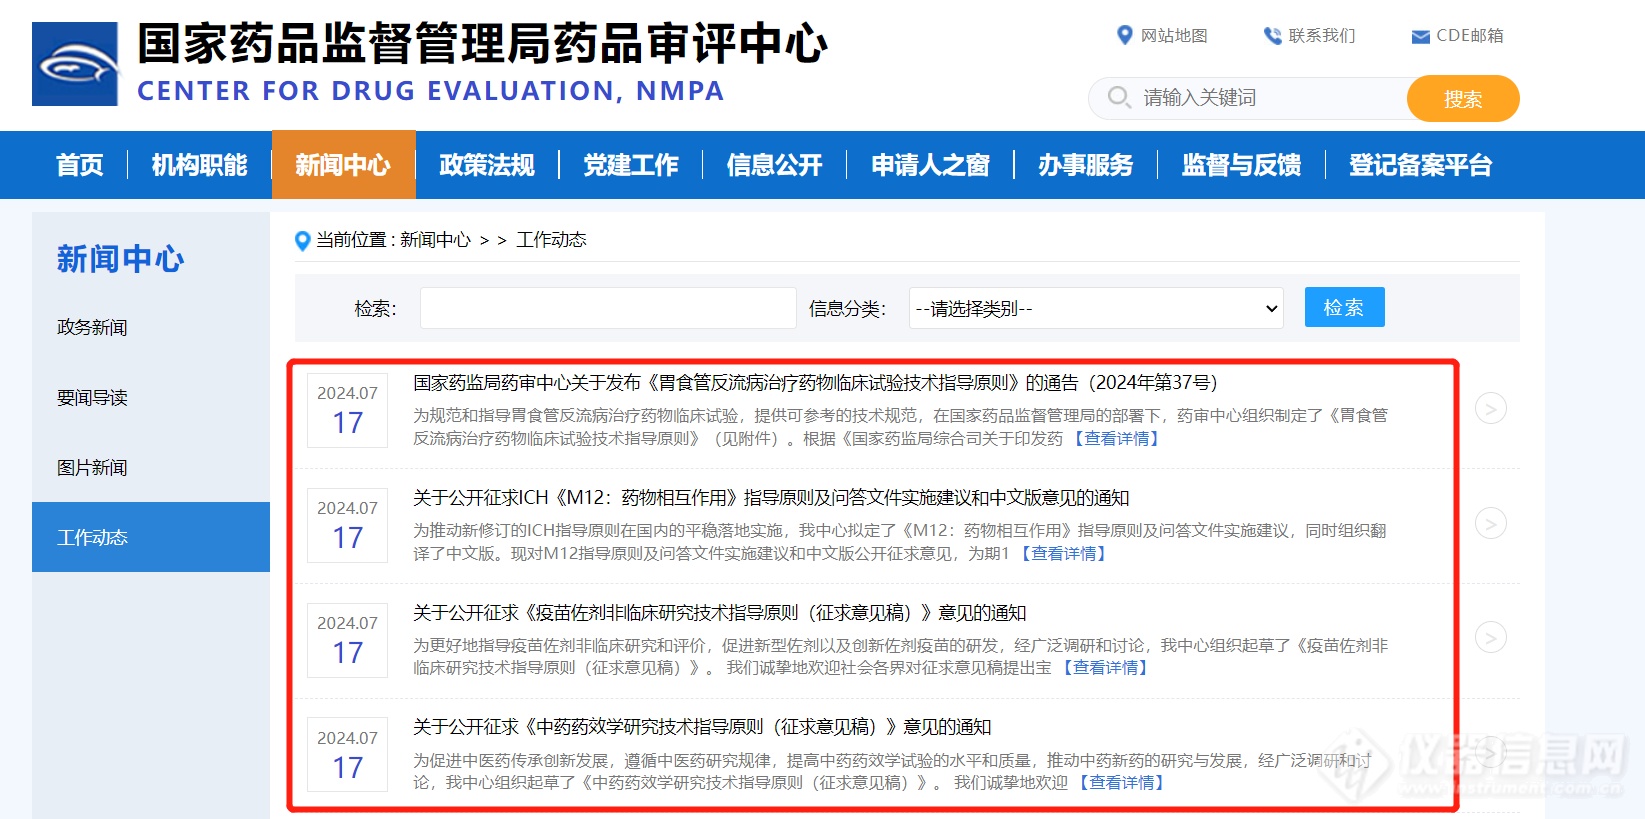Image resolution: width=1645 pixels, height=819 pixels.
Task: Select 图片新闻 in the sidebar
Action: click(92, 467)
